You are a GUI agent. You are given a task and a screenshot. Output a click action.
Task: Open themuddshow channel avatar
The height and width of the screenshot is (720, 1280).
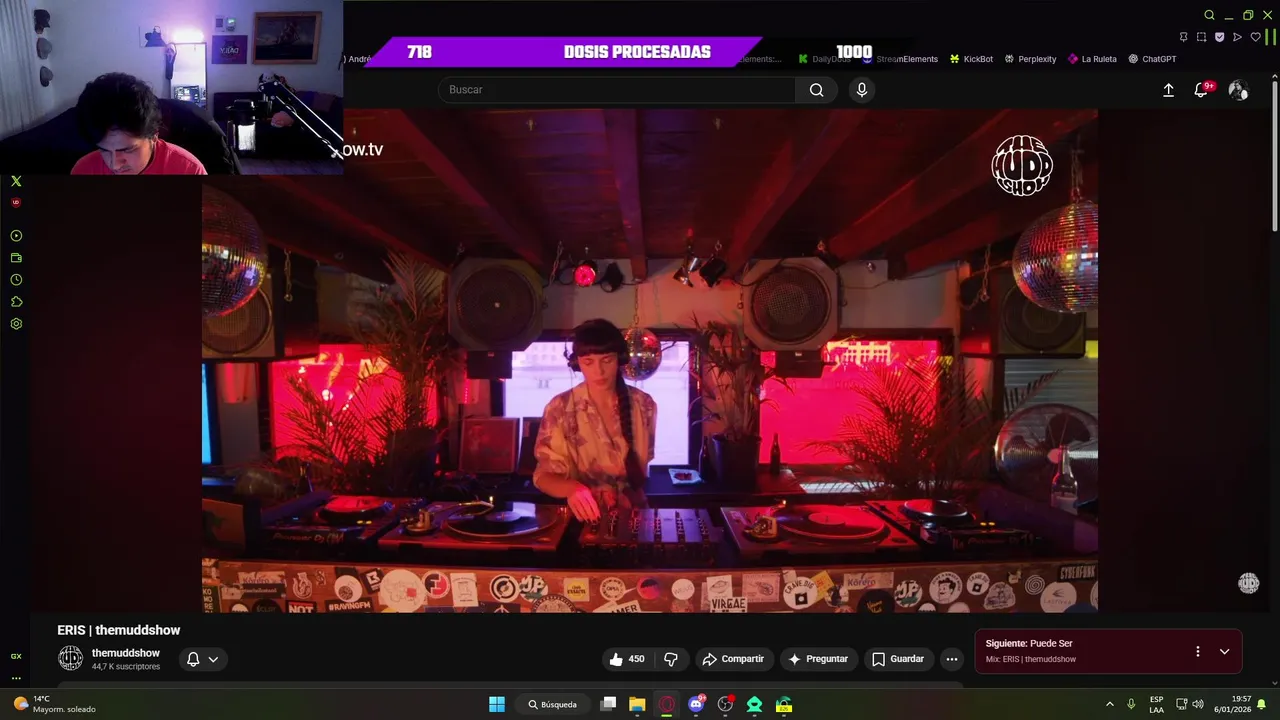pyautogui.click(x=70, y=658)
